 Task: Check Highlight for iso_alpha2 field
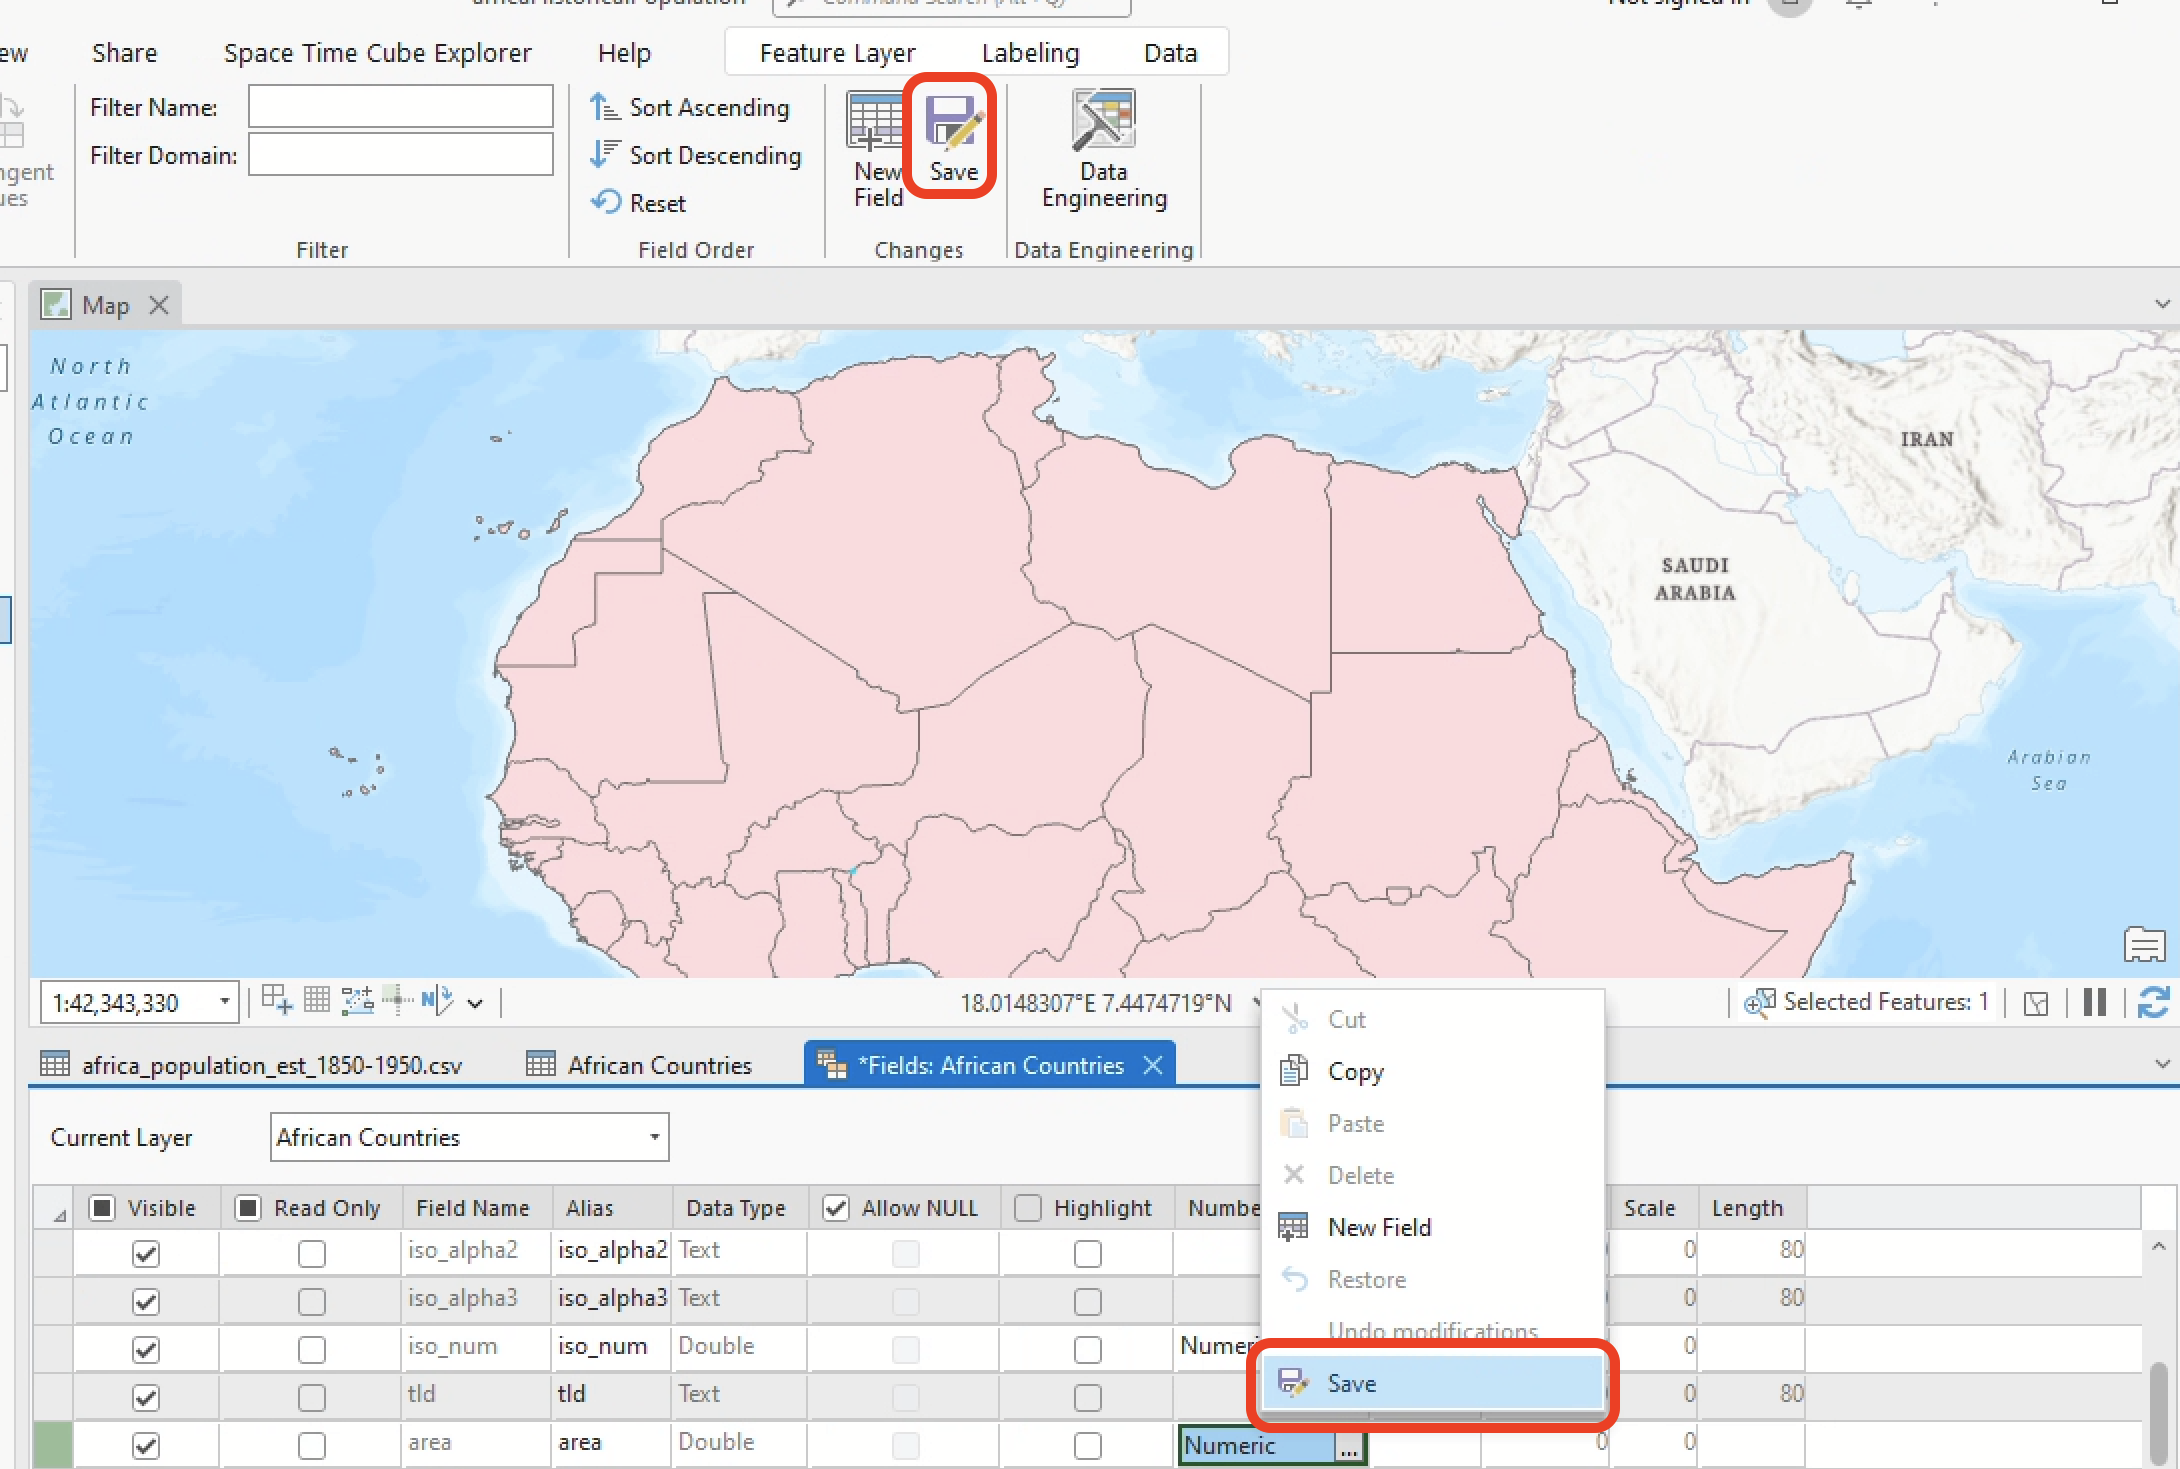(x=1087, y=1253)
